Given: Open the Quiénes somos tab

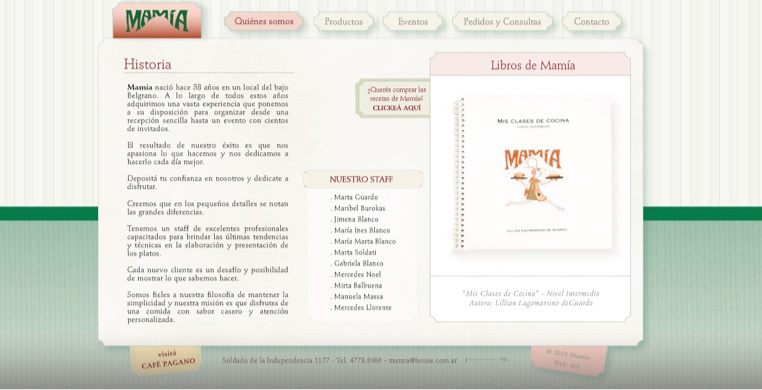Looking at the screenshot, I should [264, 21].
